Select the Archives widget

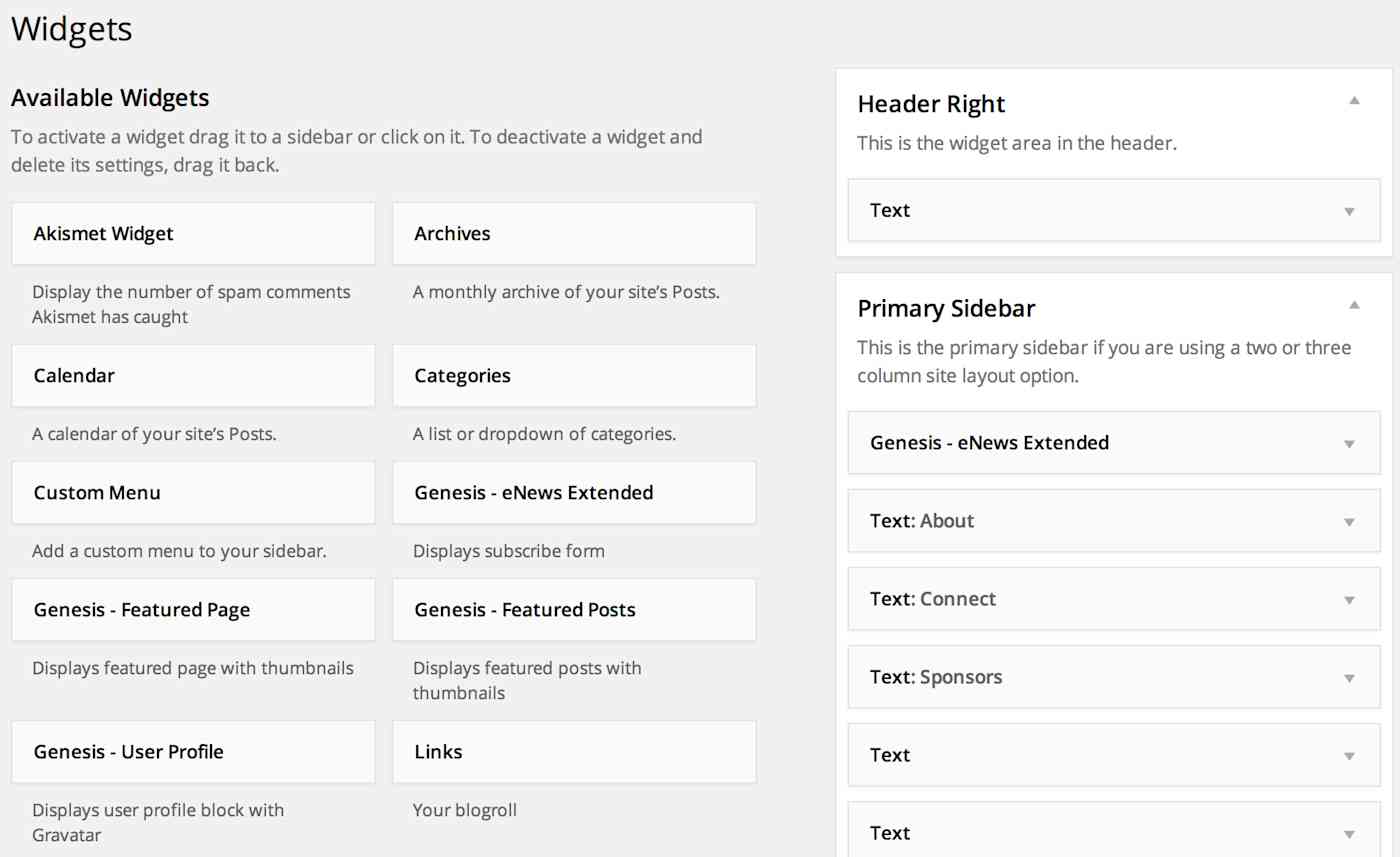(574, 234)
